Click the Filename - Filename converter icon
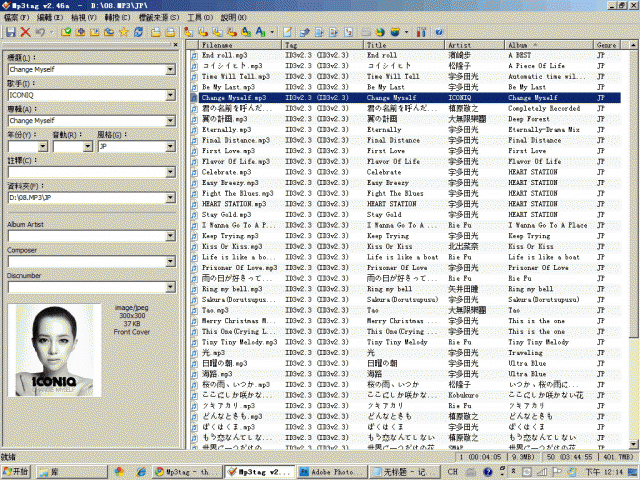640x480 pixels. point(218,32)
